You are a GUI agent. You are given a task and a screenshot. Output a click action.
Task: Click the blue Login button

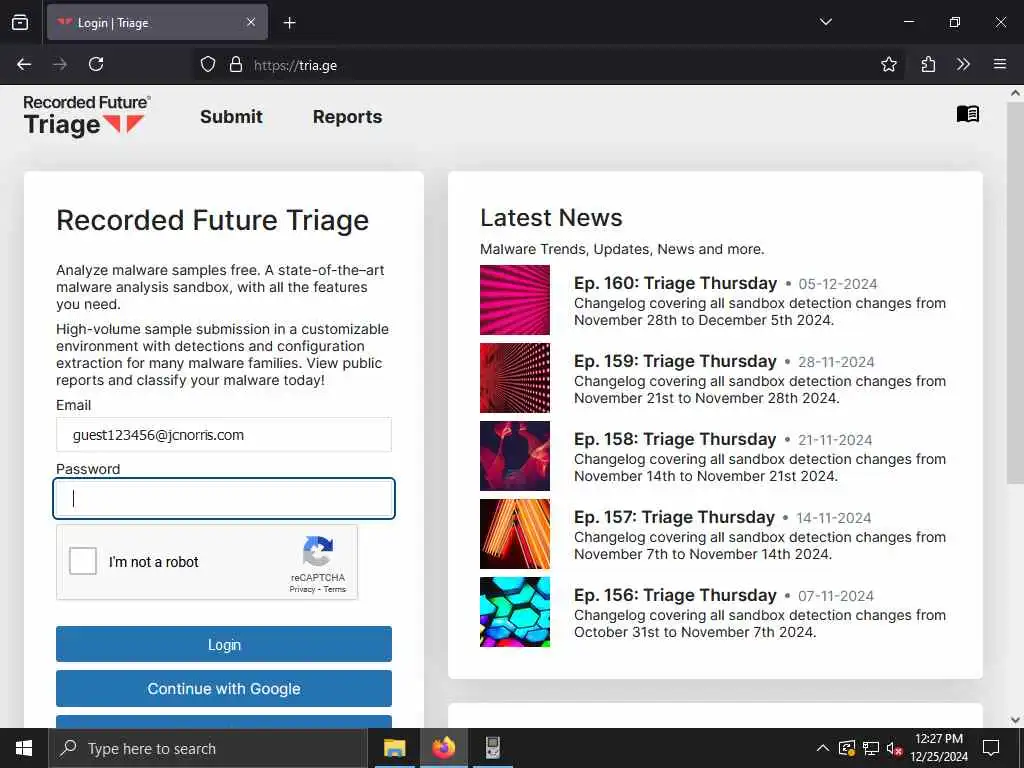[224, 645]
